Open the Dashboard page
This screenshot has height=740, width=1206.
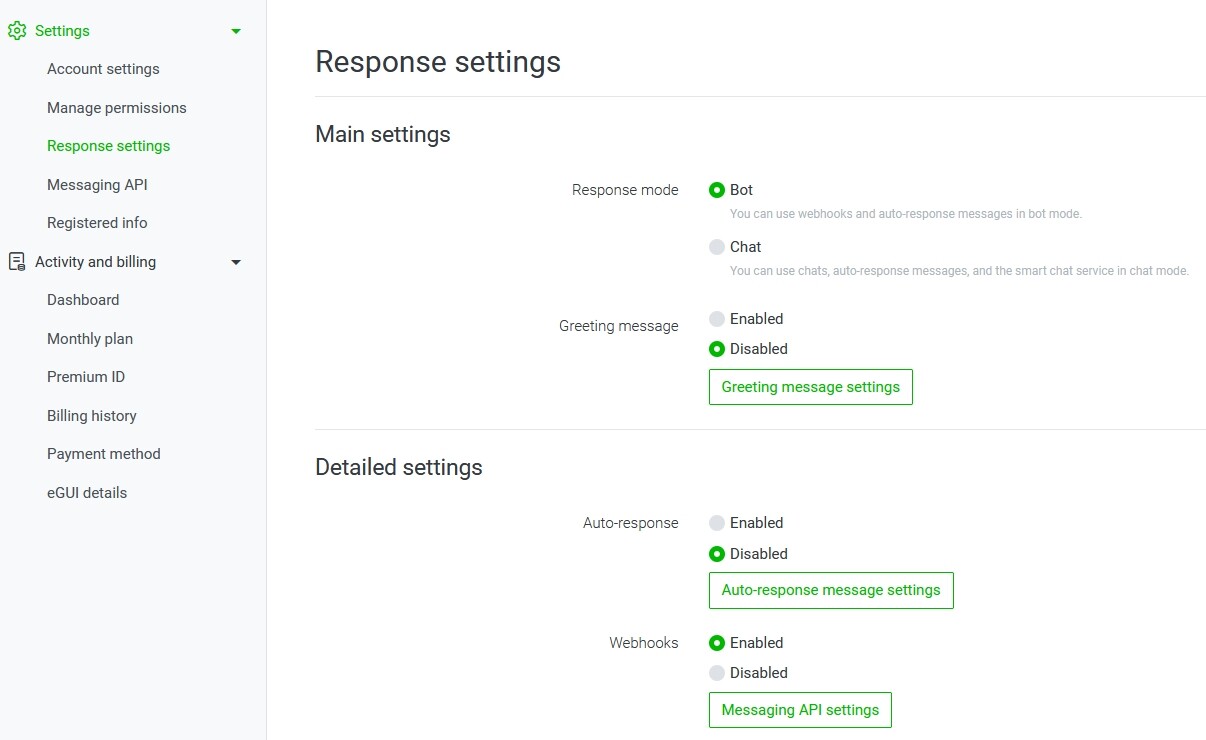point(83,300)
